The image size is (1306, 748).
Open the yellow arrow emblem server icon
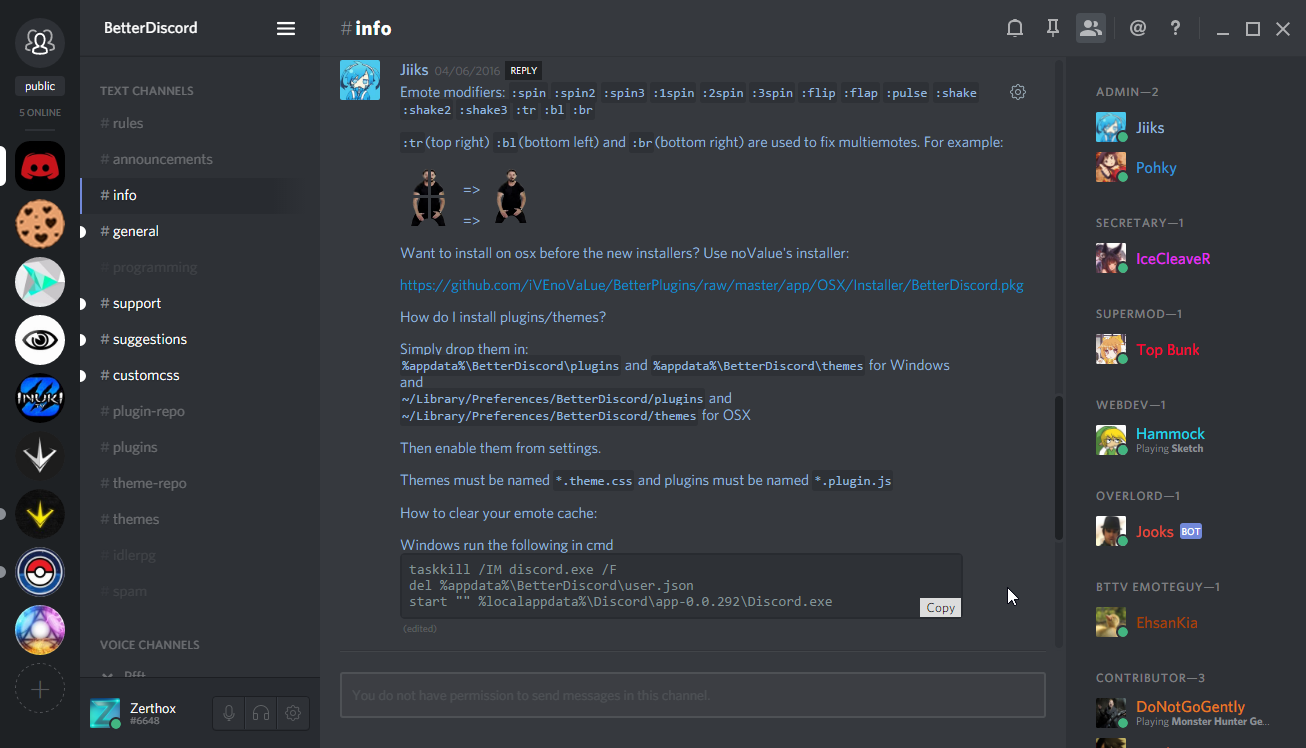point(40,514)
